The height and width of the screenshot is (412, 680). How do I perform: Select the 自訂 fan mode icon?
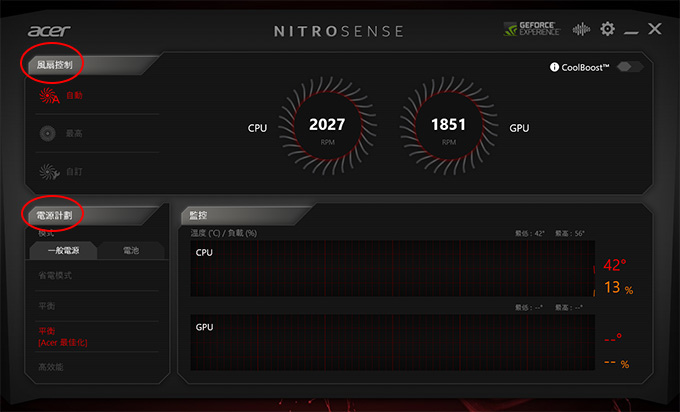[49, 172]
